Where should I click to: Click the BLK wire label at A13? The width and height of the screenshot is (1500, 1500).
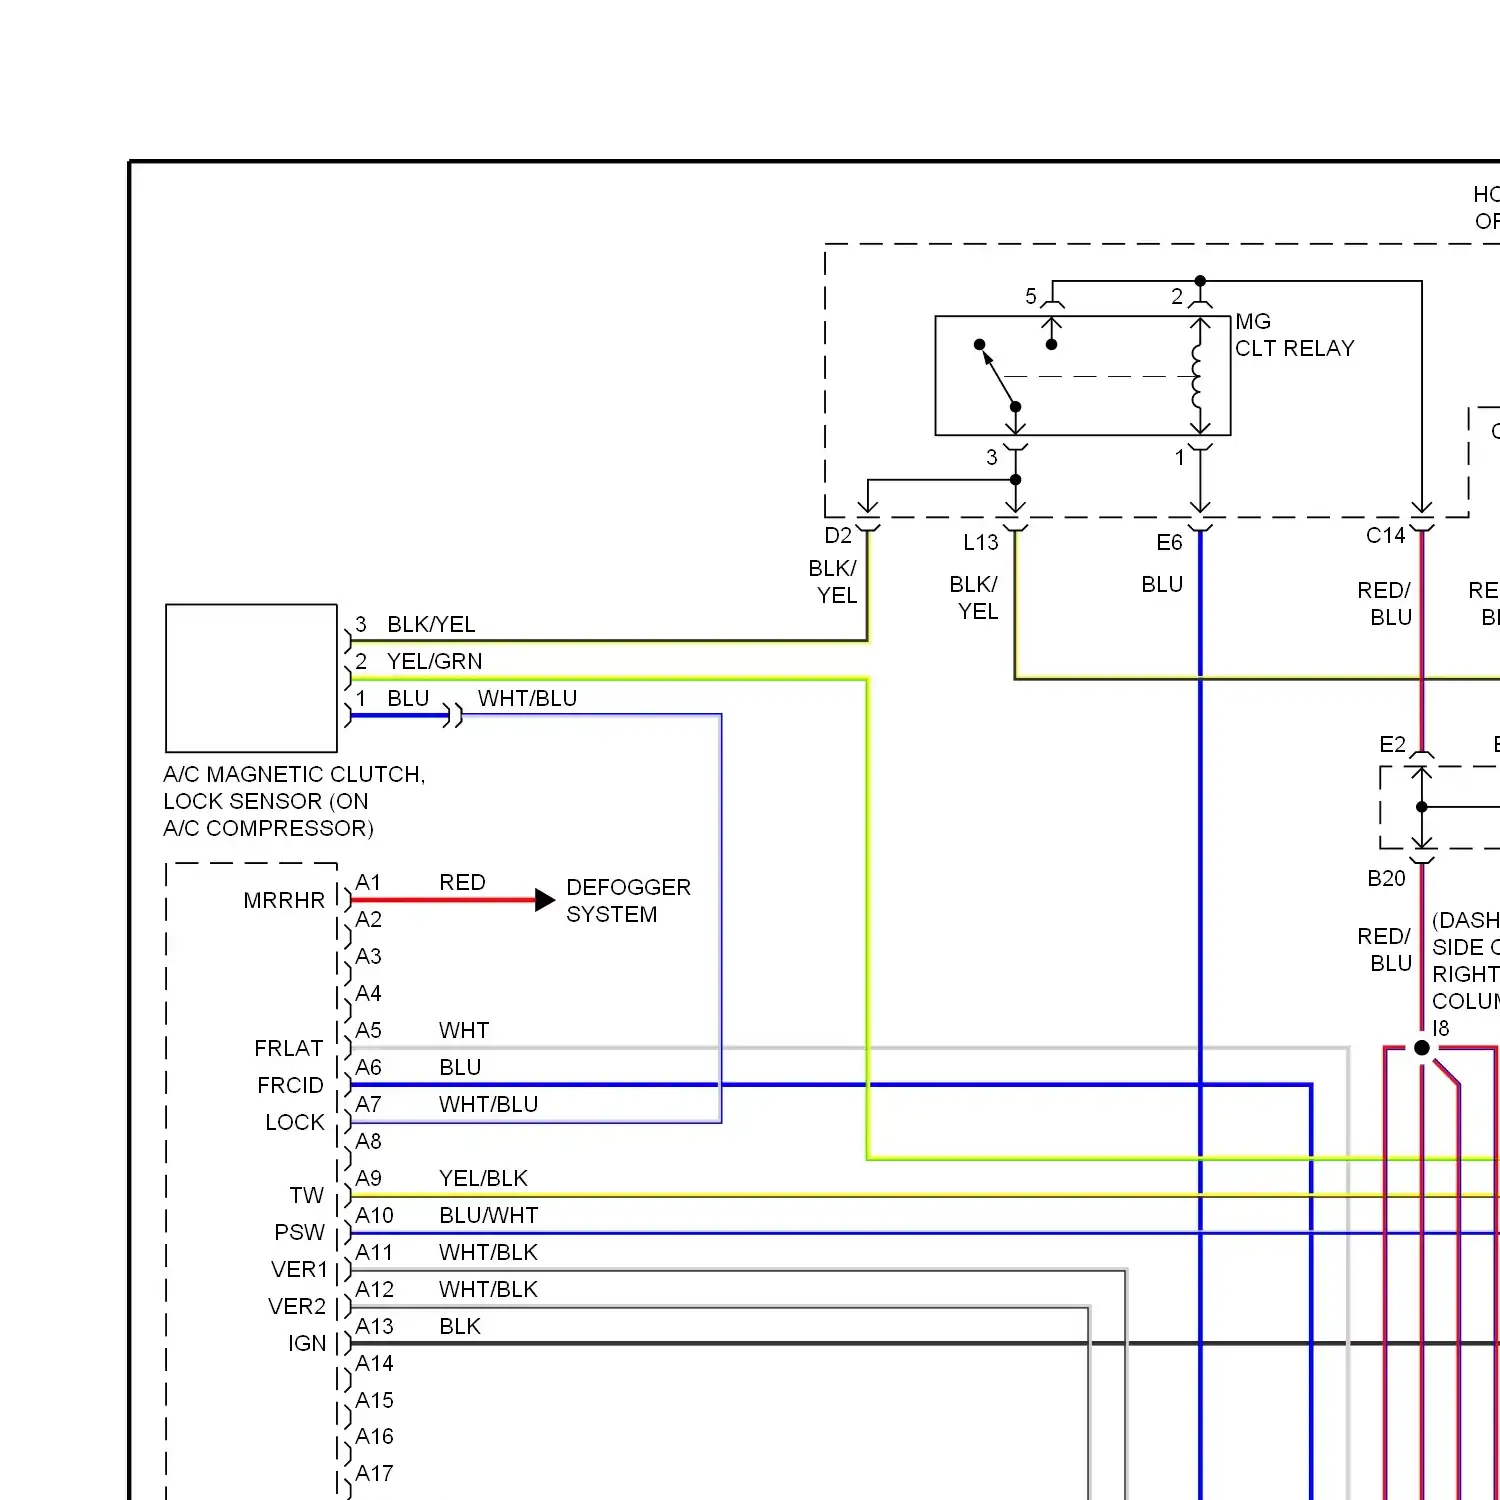tap(460, 1326)
